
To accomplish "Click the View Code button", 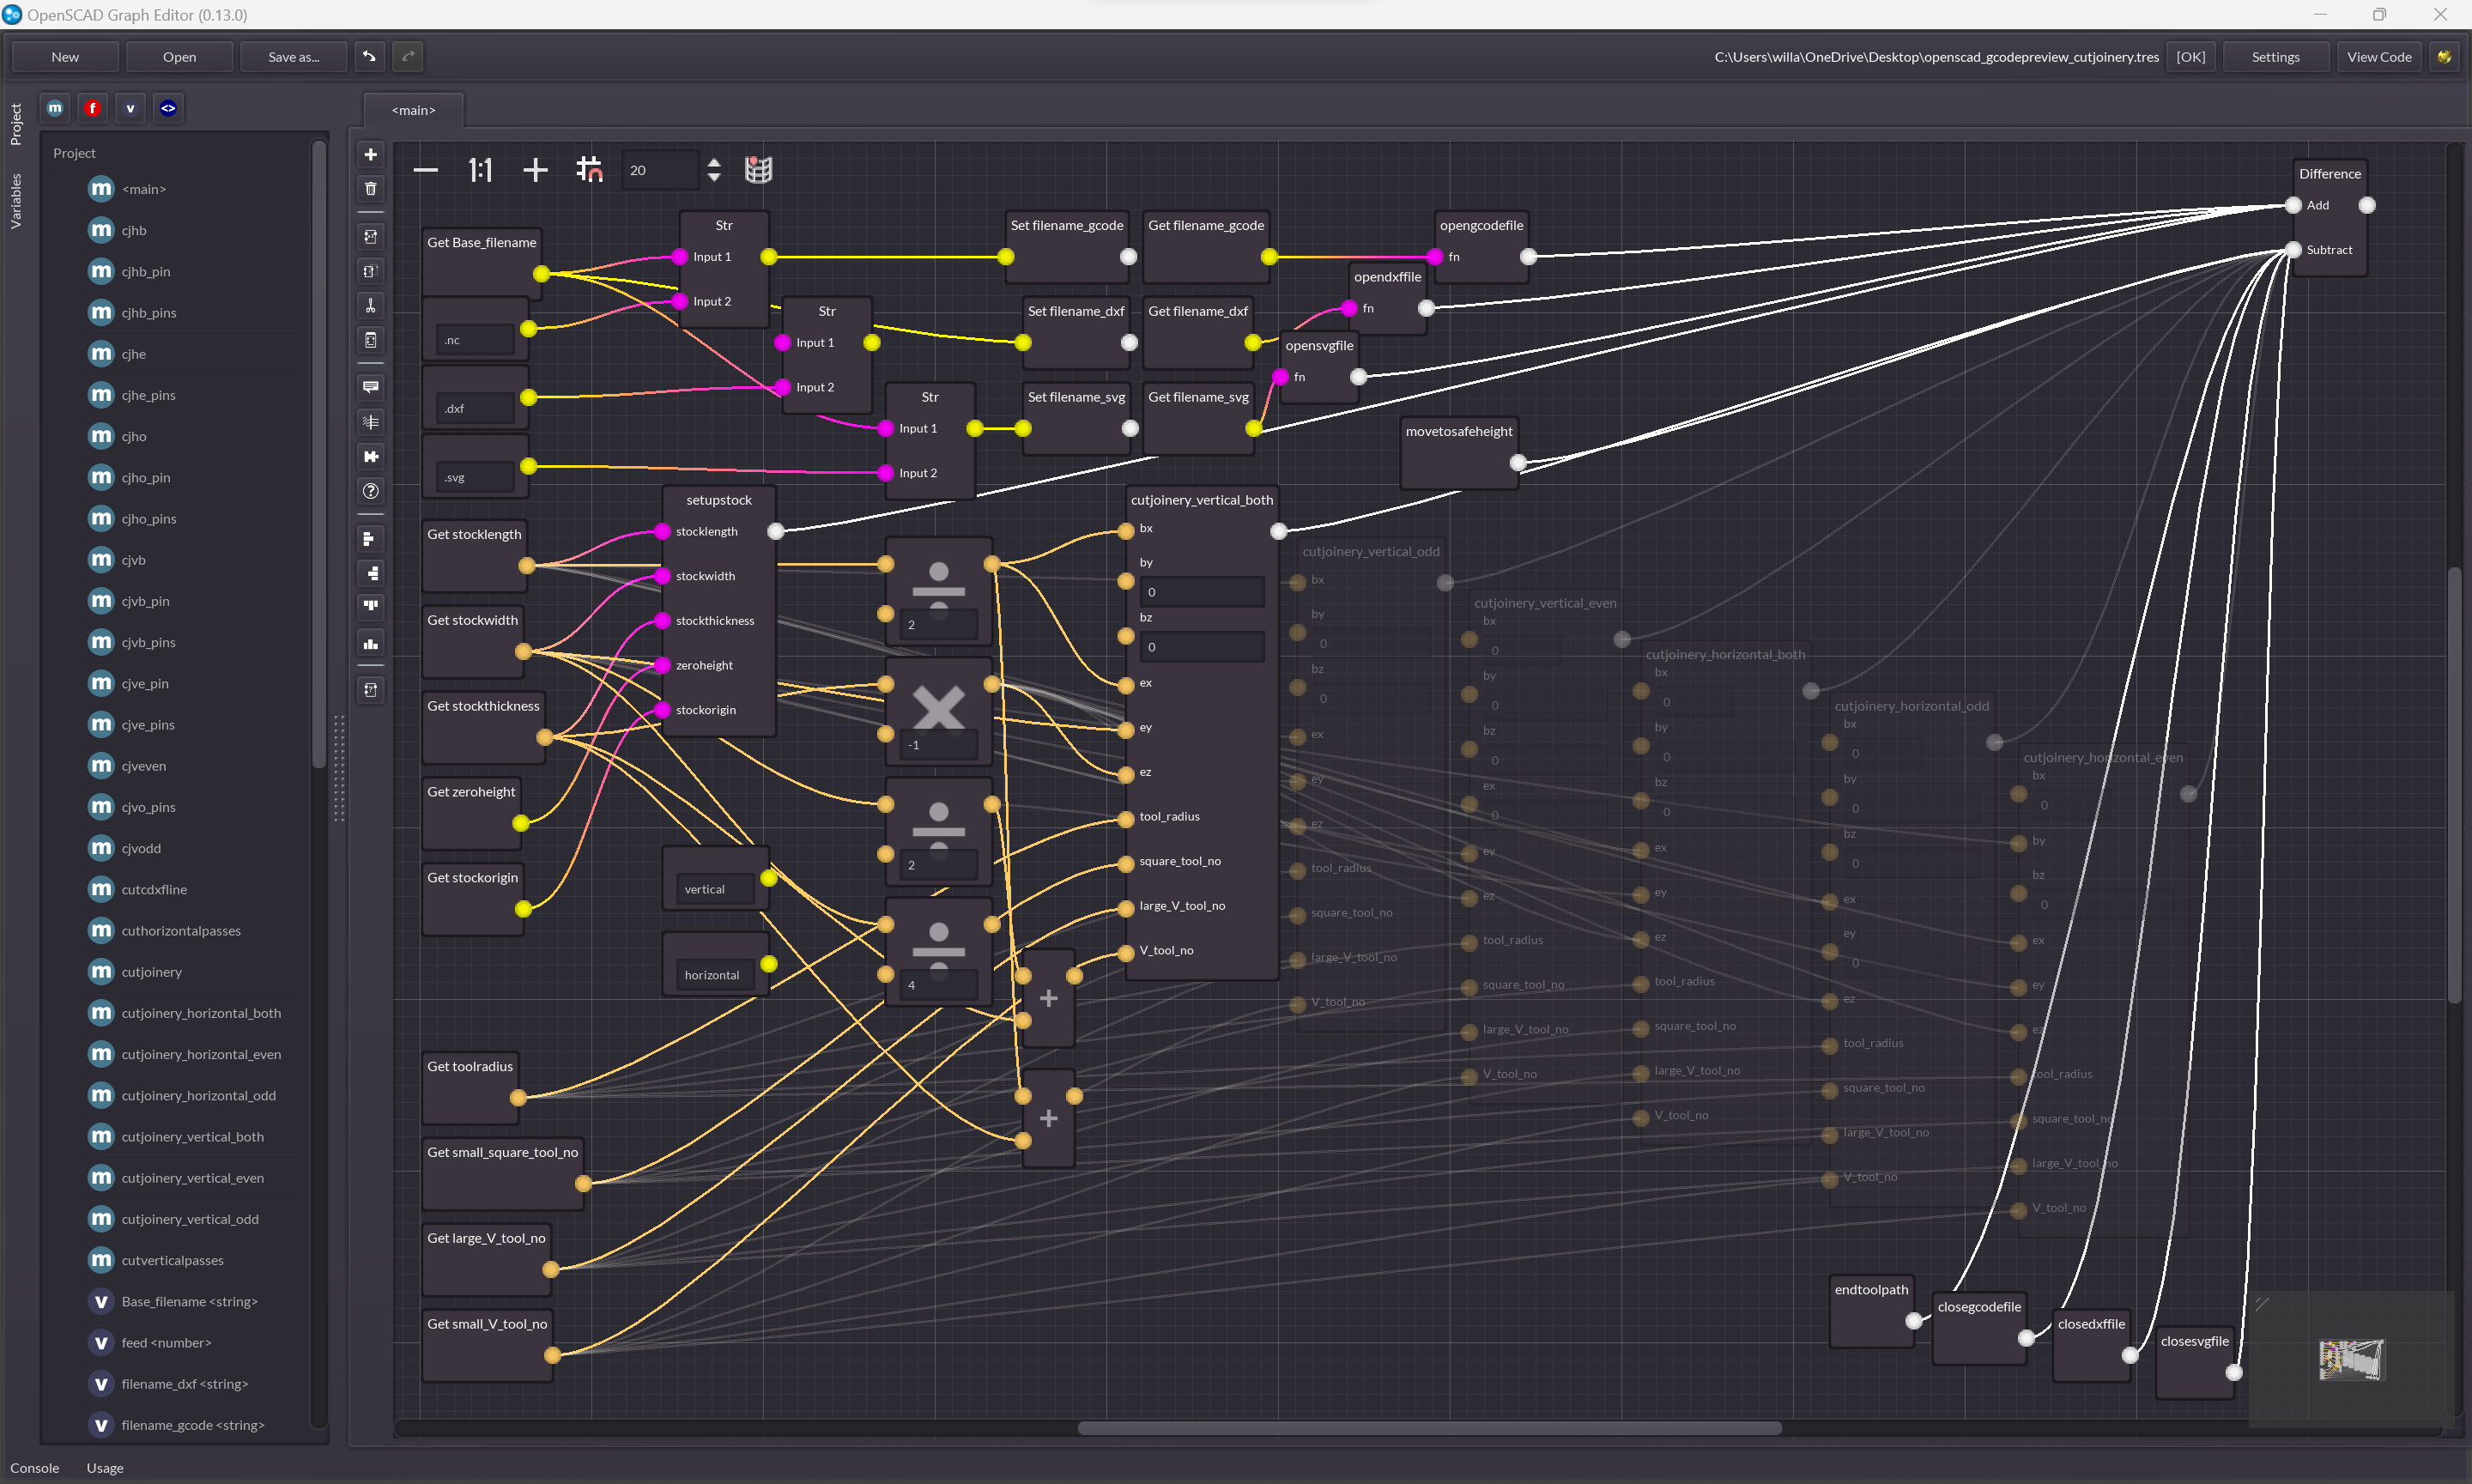I will [2378, 56].
